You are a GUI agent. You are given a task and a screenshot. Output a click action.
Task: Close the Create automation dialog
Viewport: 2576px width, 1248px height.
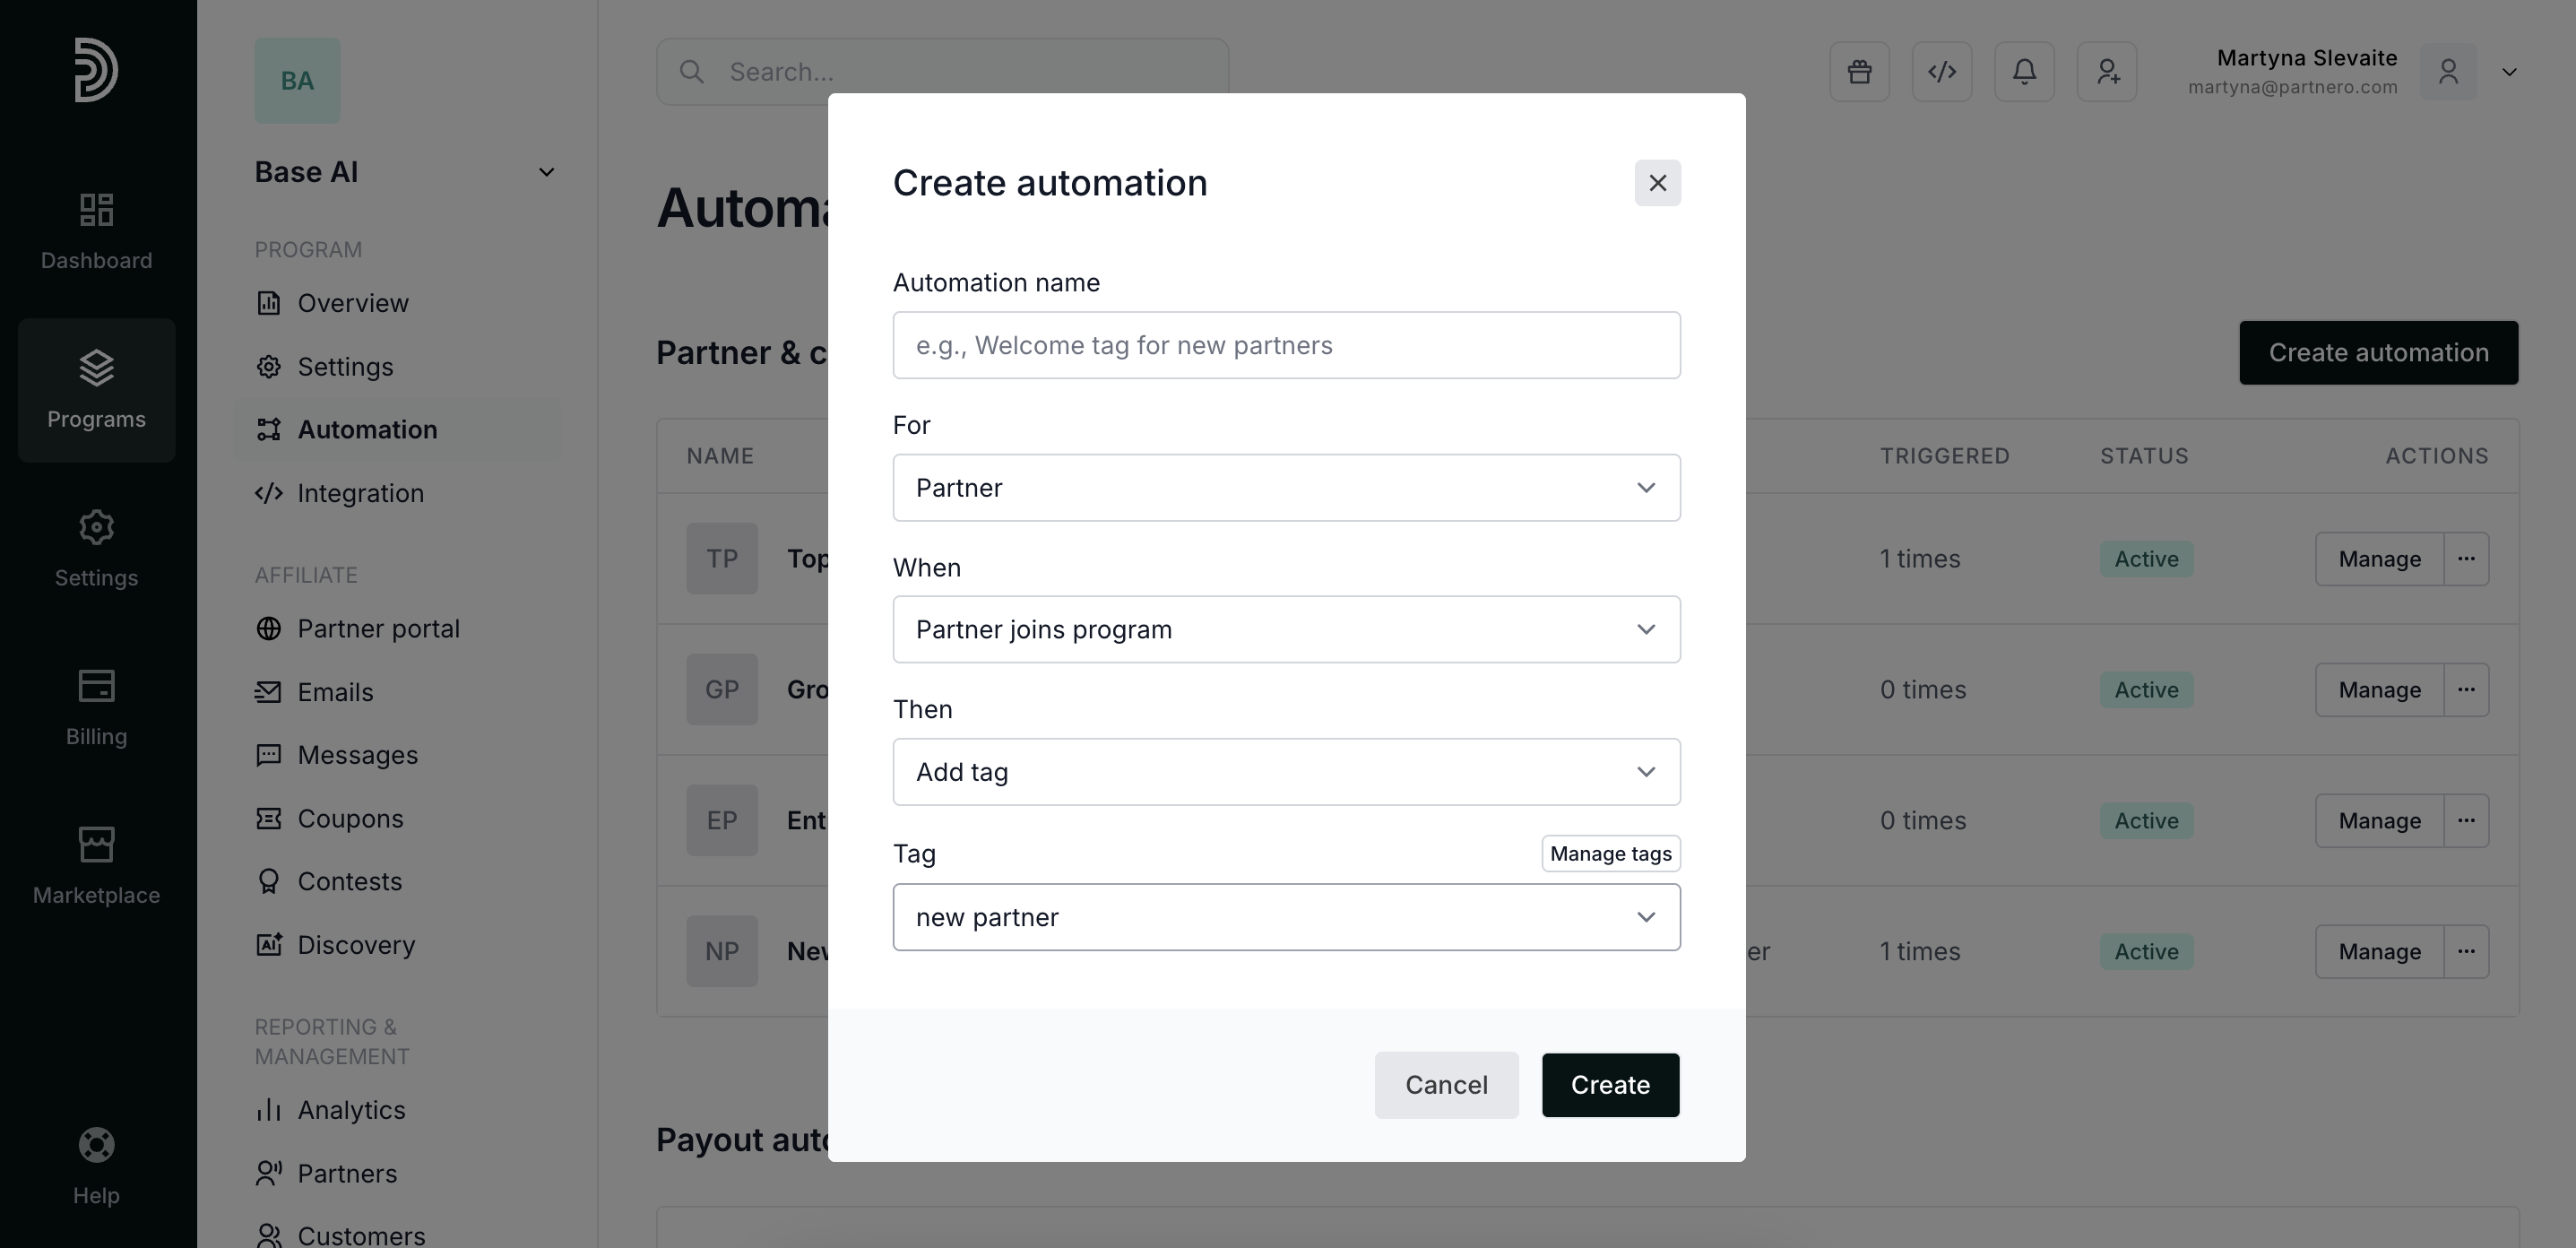[x=1657, y=183]
